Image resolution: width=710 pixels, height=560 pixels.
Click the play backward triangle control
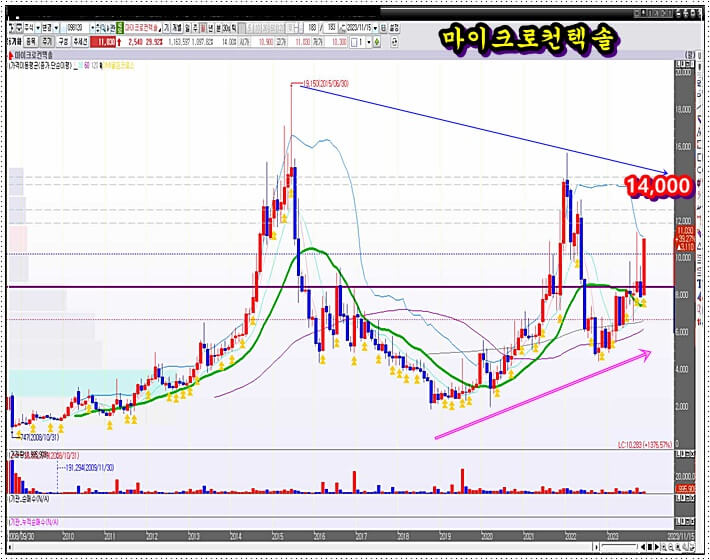(643, 547)
